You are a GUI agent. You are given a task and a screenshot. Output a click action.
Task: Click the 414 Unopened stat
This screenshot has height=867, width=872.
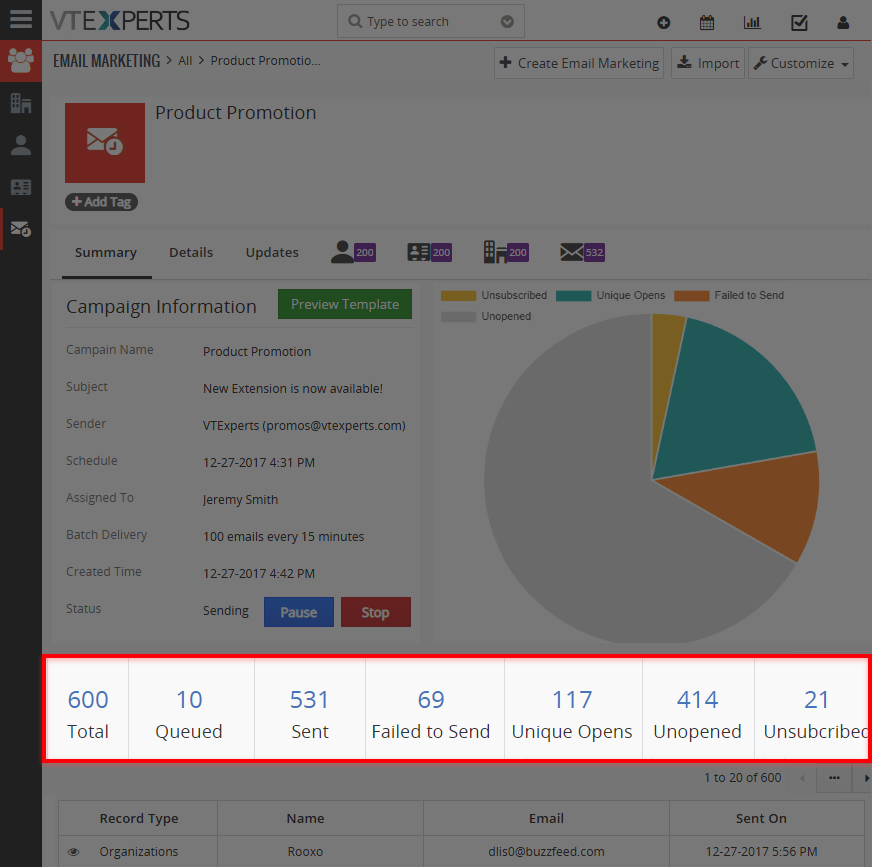pos(697,714)
